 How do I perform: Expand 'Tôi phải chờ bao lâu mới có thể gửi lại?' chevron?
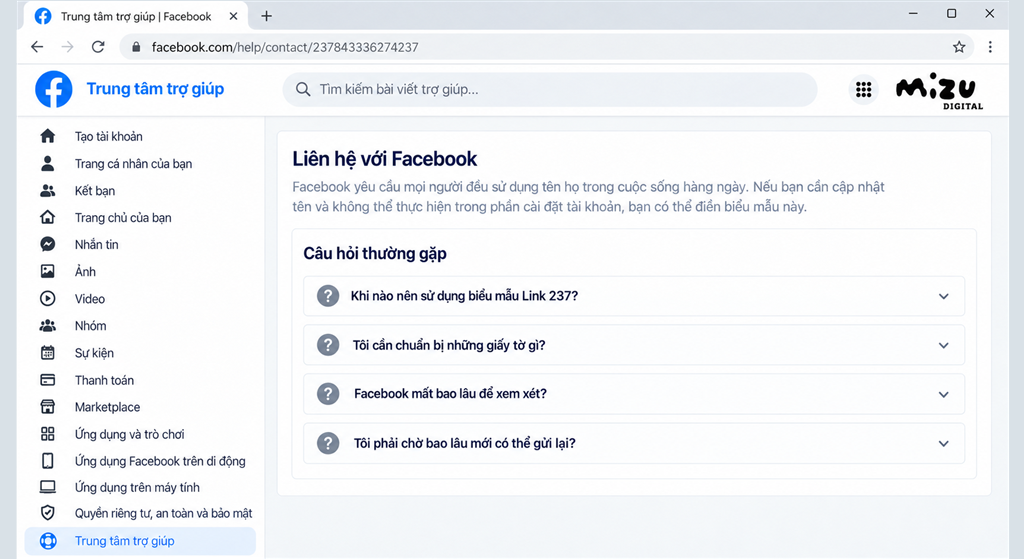pyautogui.click(x=944, y=443)
